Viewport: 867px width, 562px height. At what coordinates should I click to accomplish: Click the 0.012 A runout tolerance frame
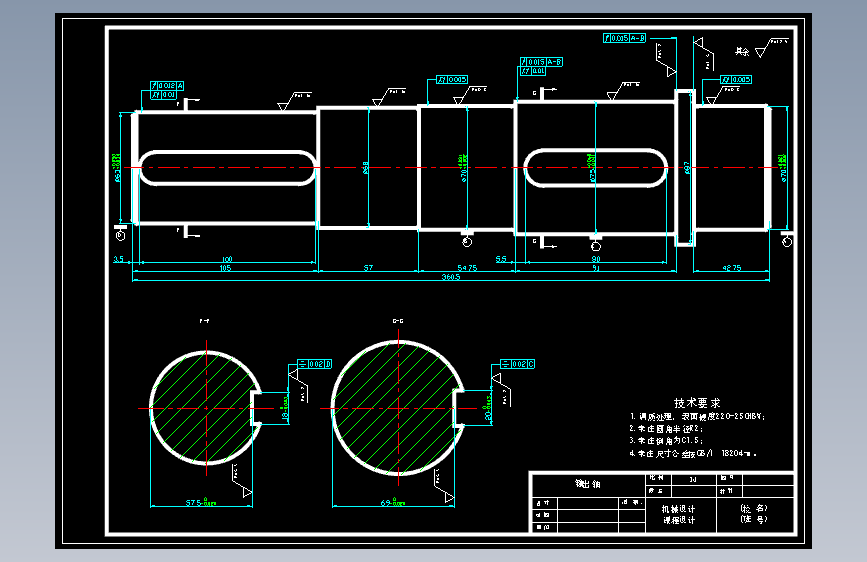[167, 86]
